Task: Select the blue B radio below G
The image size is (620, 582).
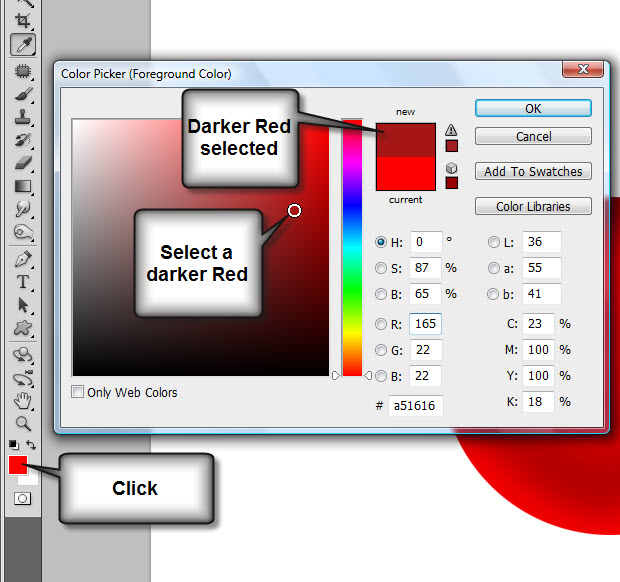Action: point(381,376)
